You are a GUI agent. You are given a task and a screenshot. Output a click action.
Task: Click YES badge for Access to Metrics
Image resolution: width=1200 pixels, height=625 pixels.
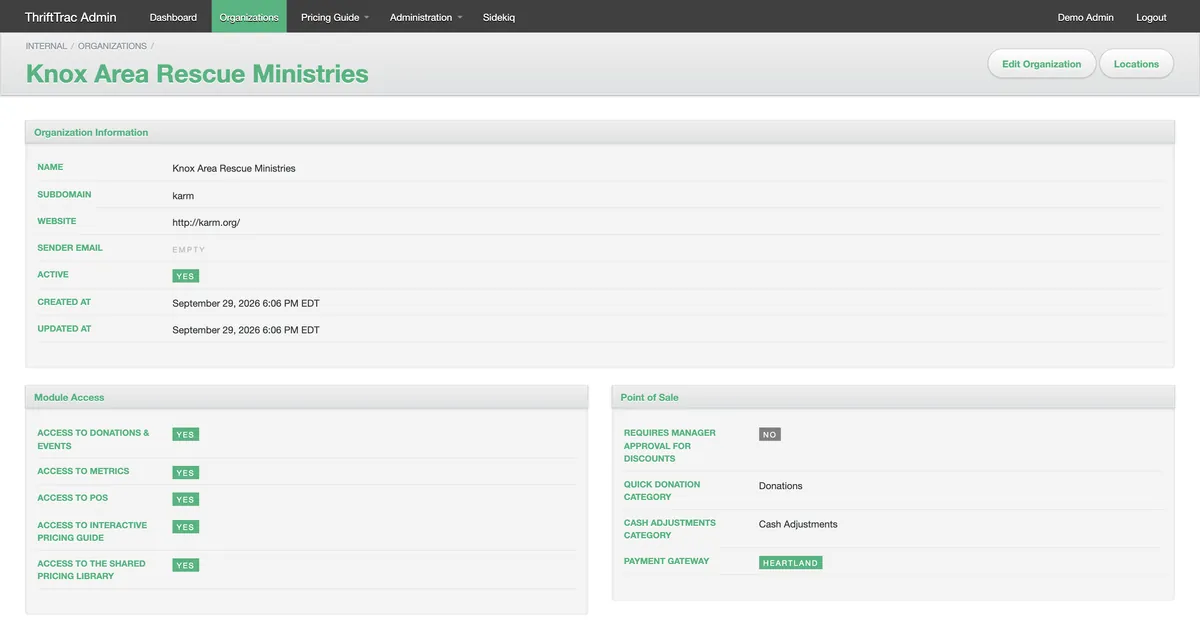tap(185, 473)
